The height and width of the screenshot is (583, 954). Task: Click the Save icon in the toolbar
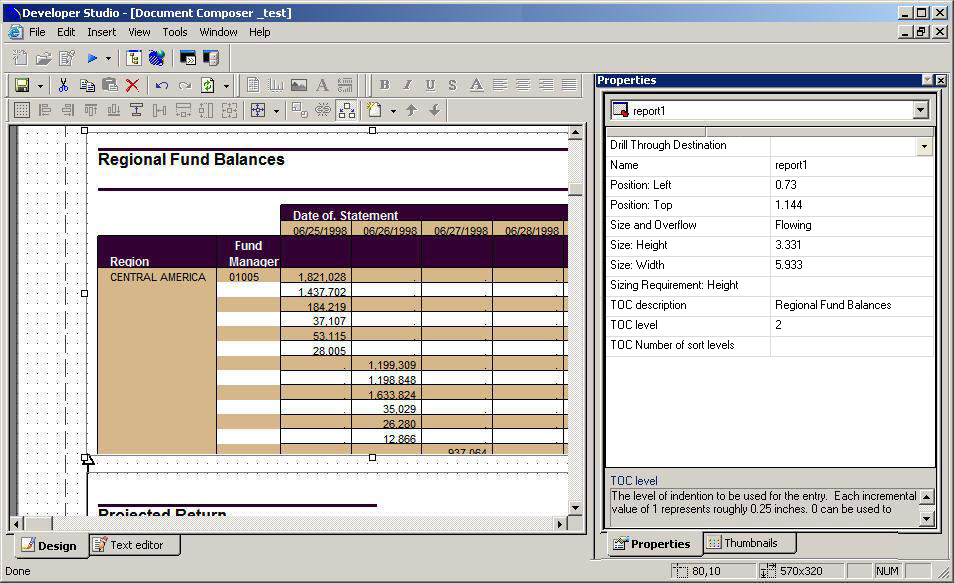pos(22,86)
